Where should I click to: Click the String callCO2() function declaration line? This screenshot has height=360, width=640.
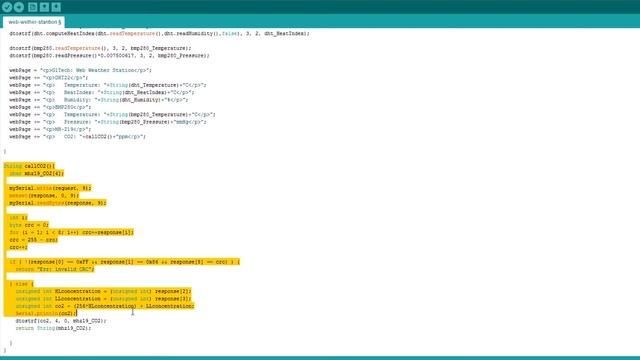tap(29, 166)
